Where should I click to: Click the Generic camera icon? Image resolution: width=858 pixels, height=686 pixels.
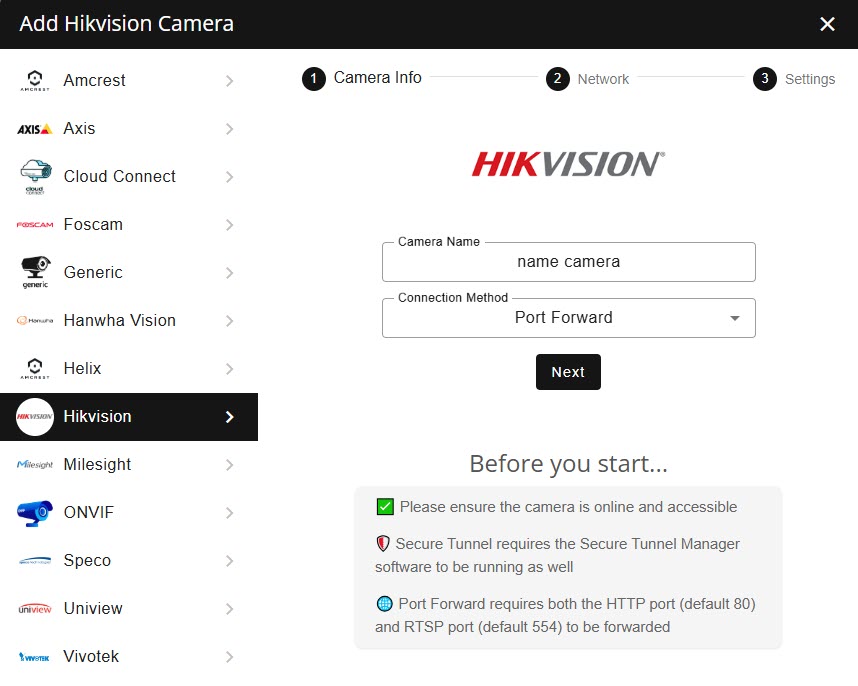pos(35,272)
